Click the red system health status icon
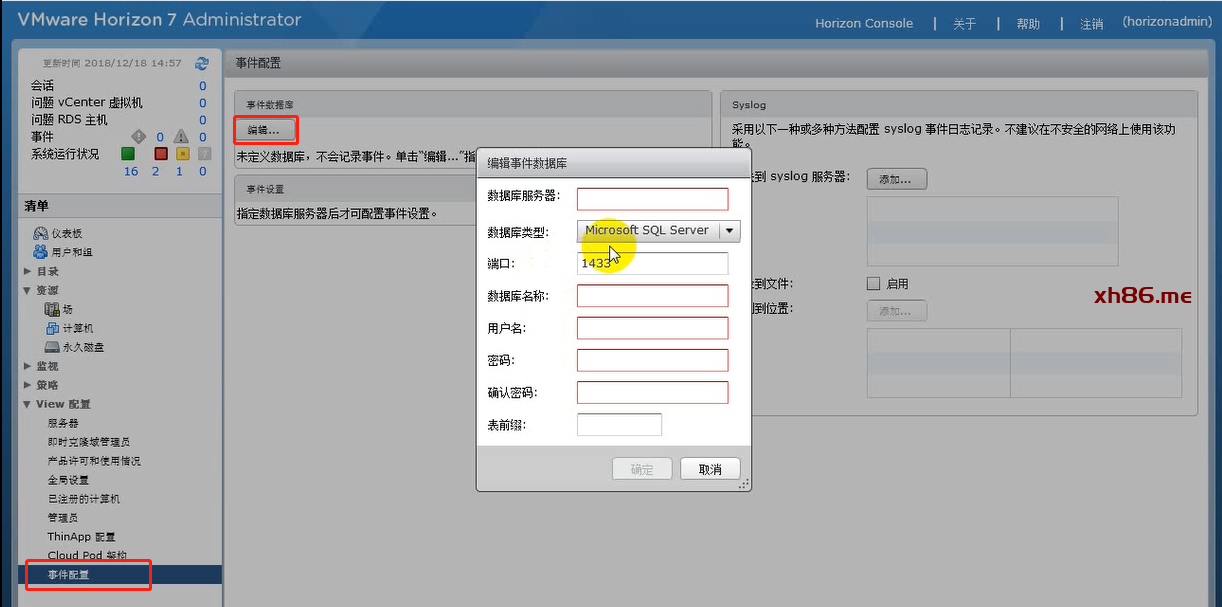The image size is (1222, 607). [x=160, y=154]
